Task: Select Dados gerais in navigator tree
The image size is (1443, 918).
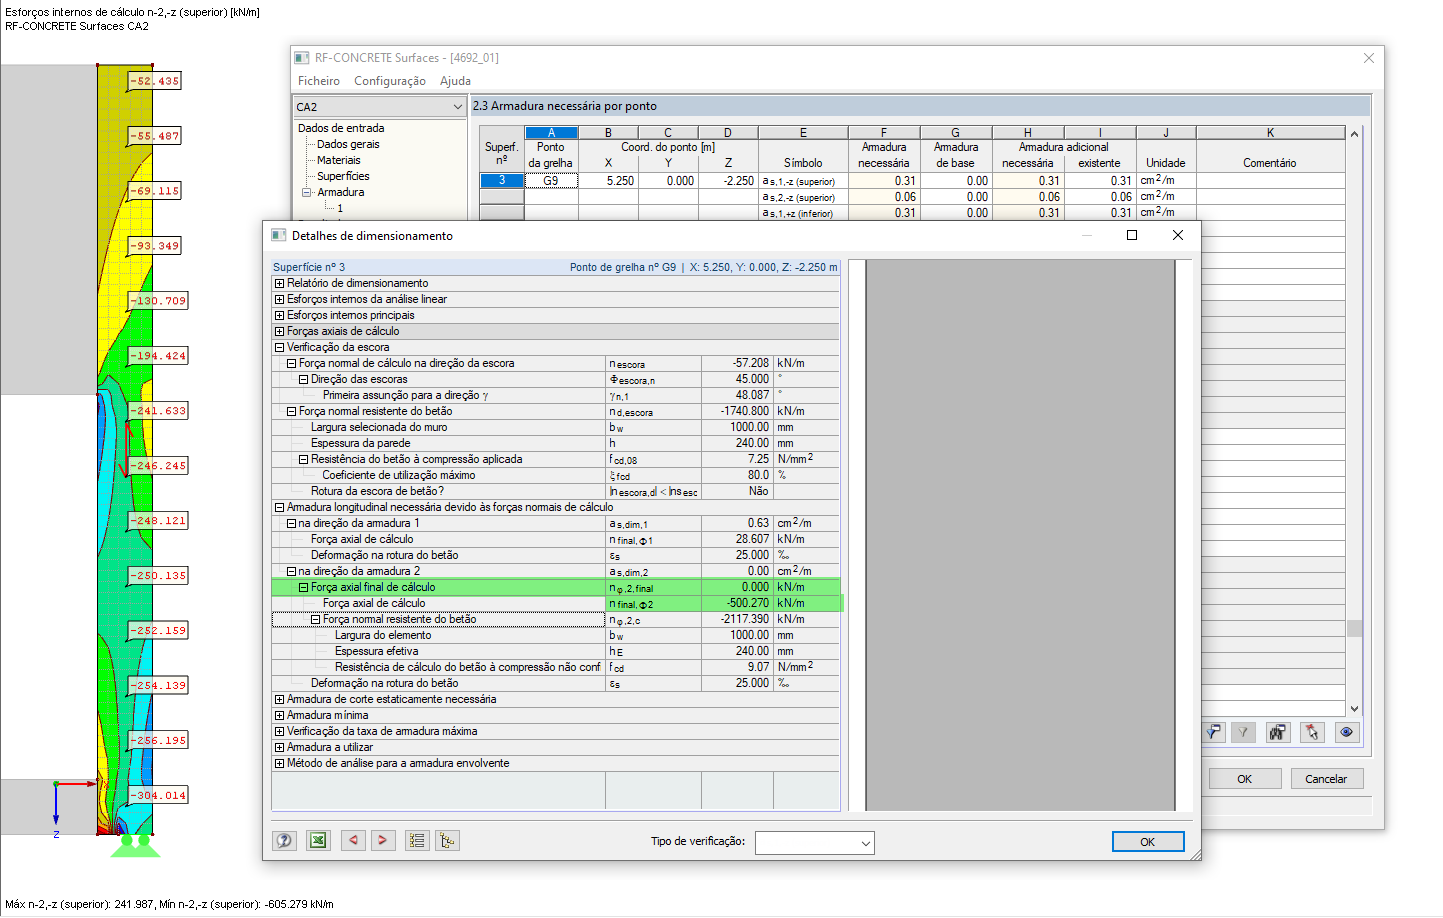Action: [x=348, y=144]
